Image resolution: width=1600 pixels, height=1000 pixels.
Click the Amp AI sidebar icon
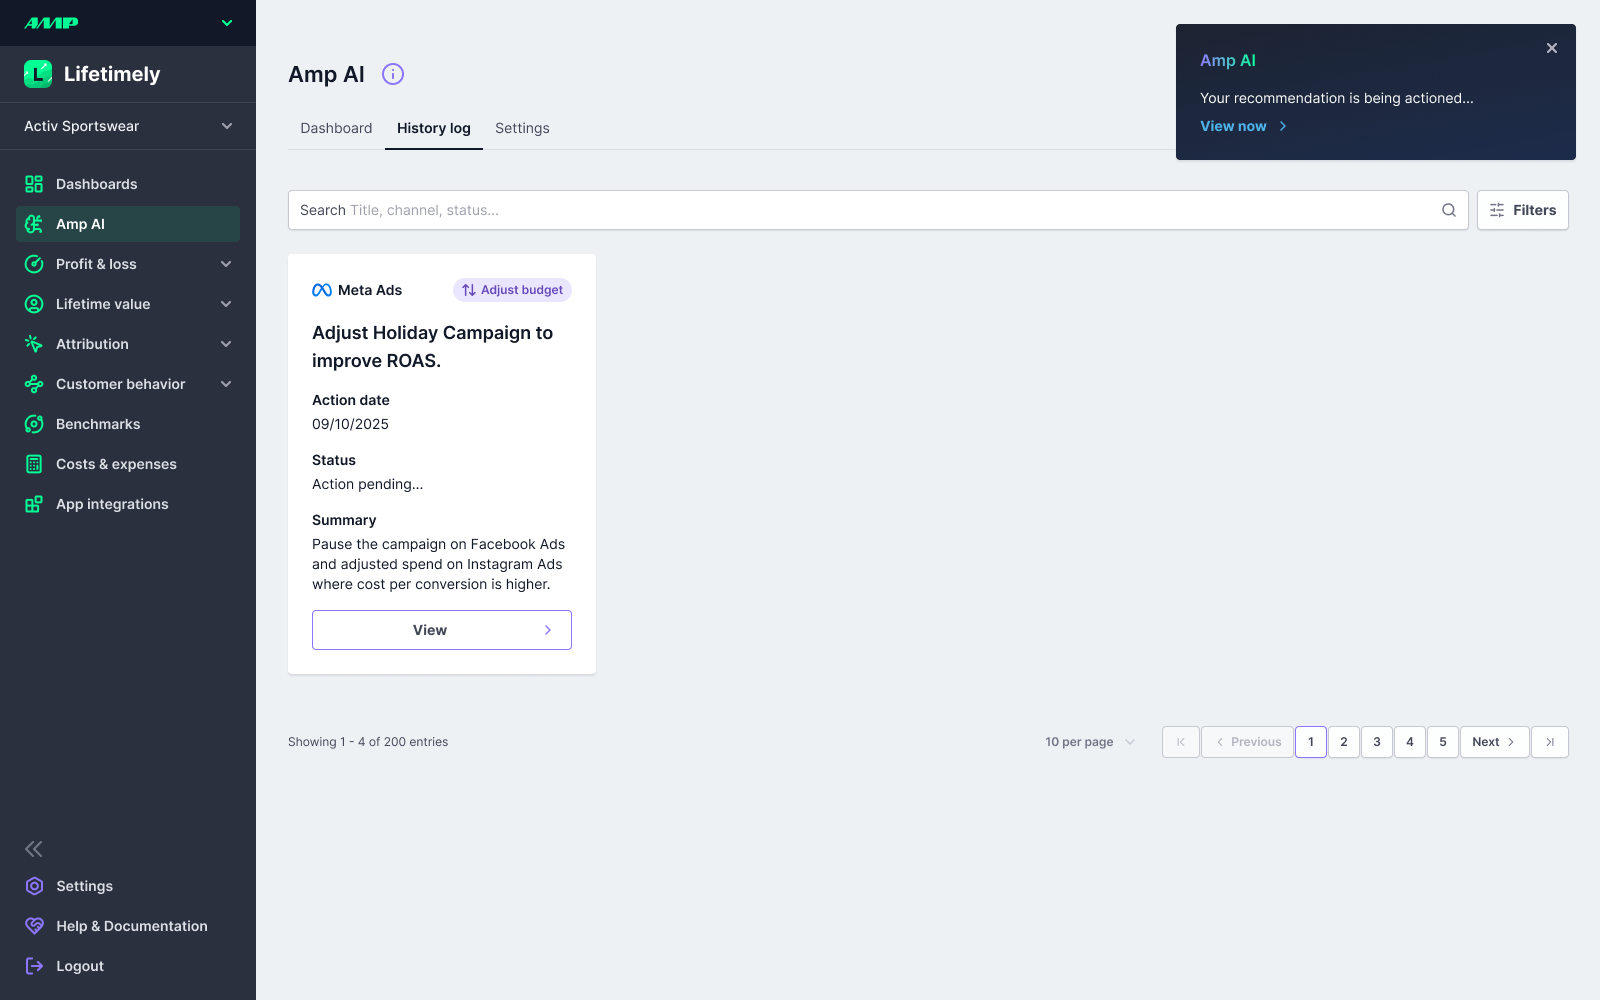coord(34,224)
